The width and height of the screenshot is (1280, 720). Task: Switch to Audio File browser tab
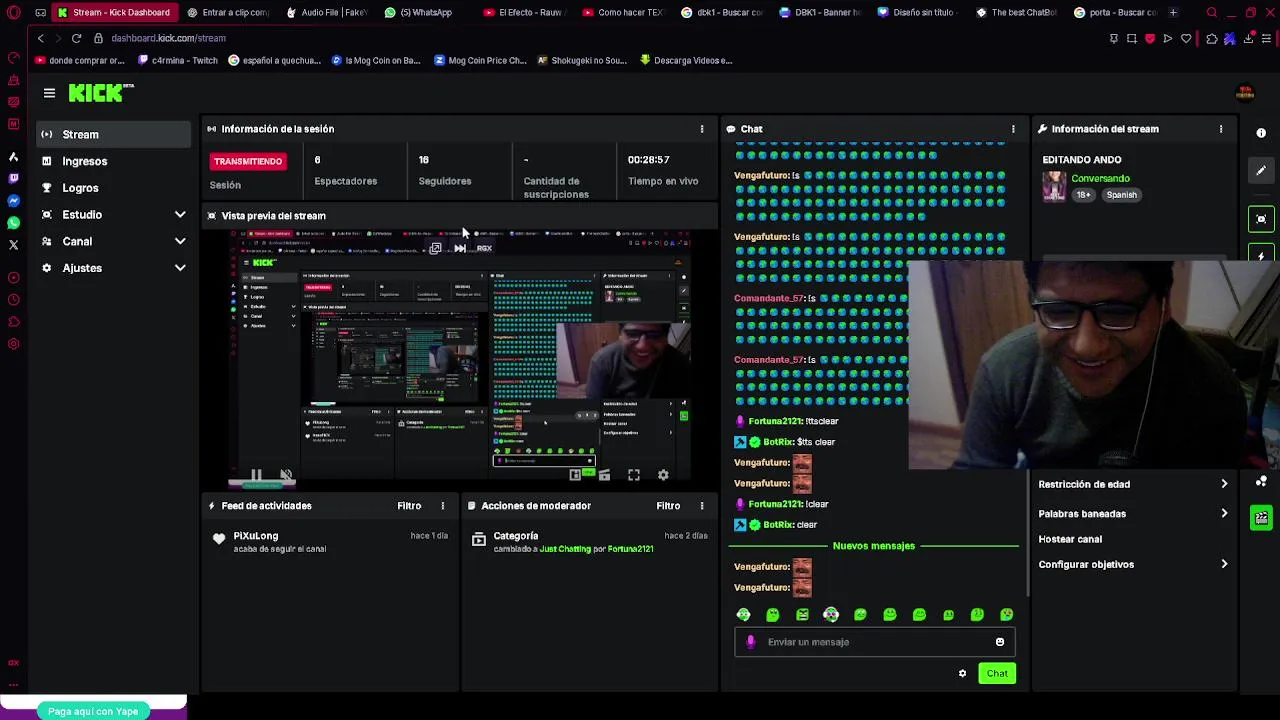(327, 12)
